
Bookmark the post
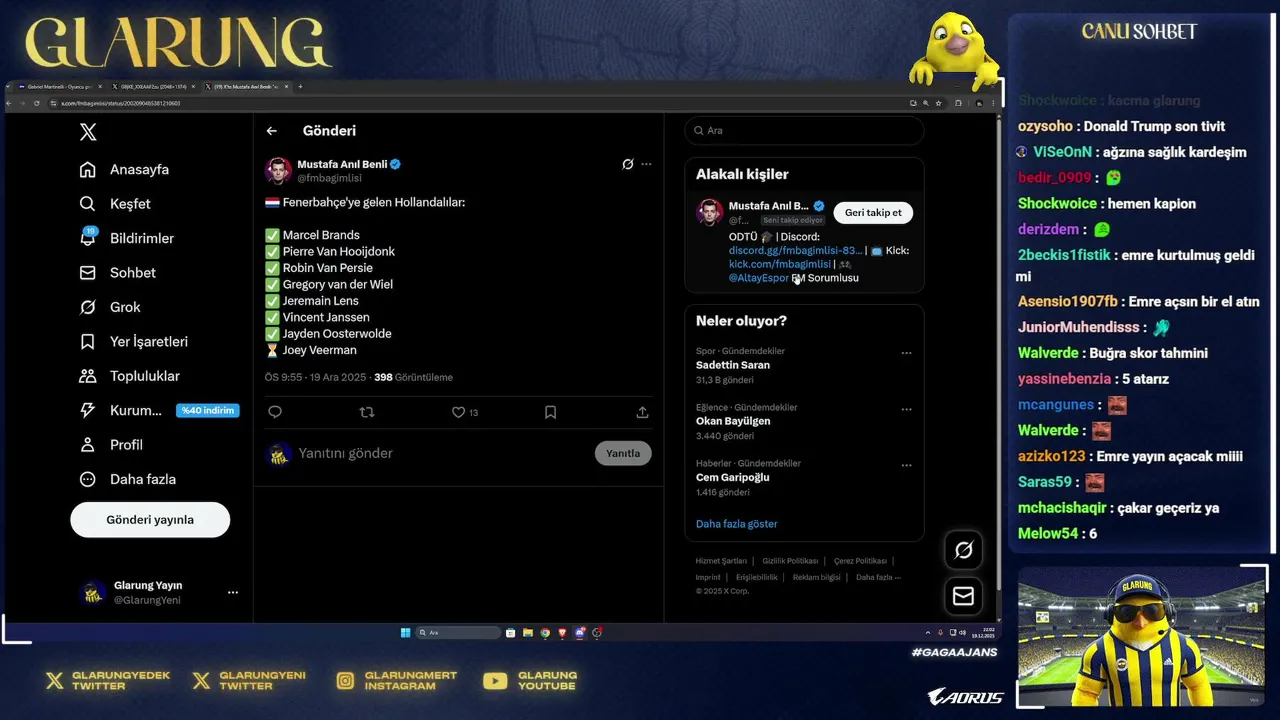[550, 412]
